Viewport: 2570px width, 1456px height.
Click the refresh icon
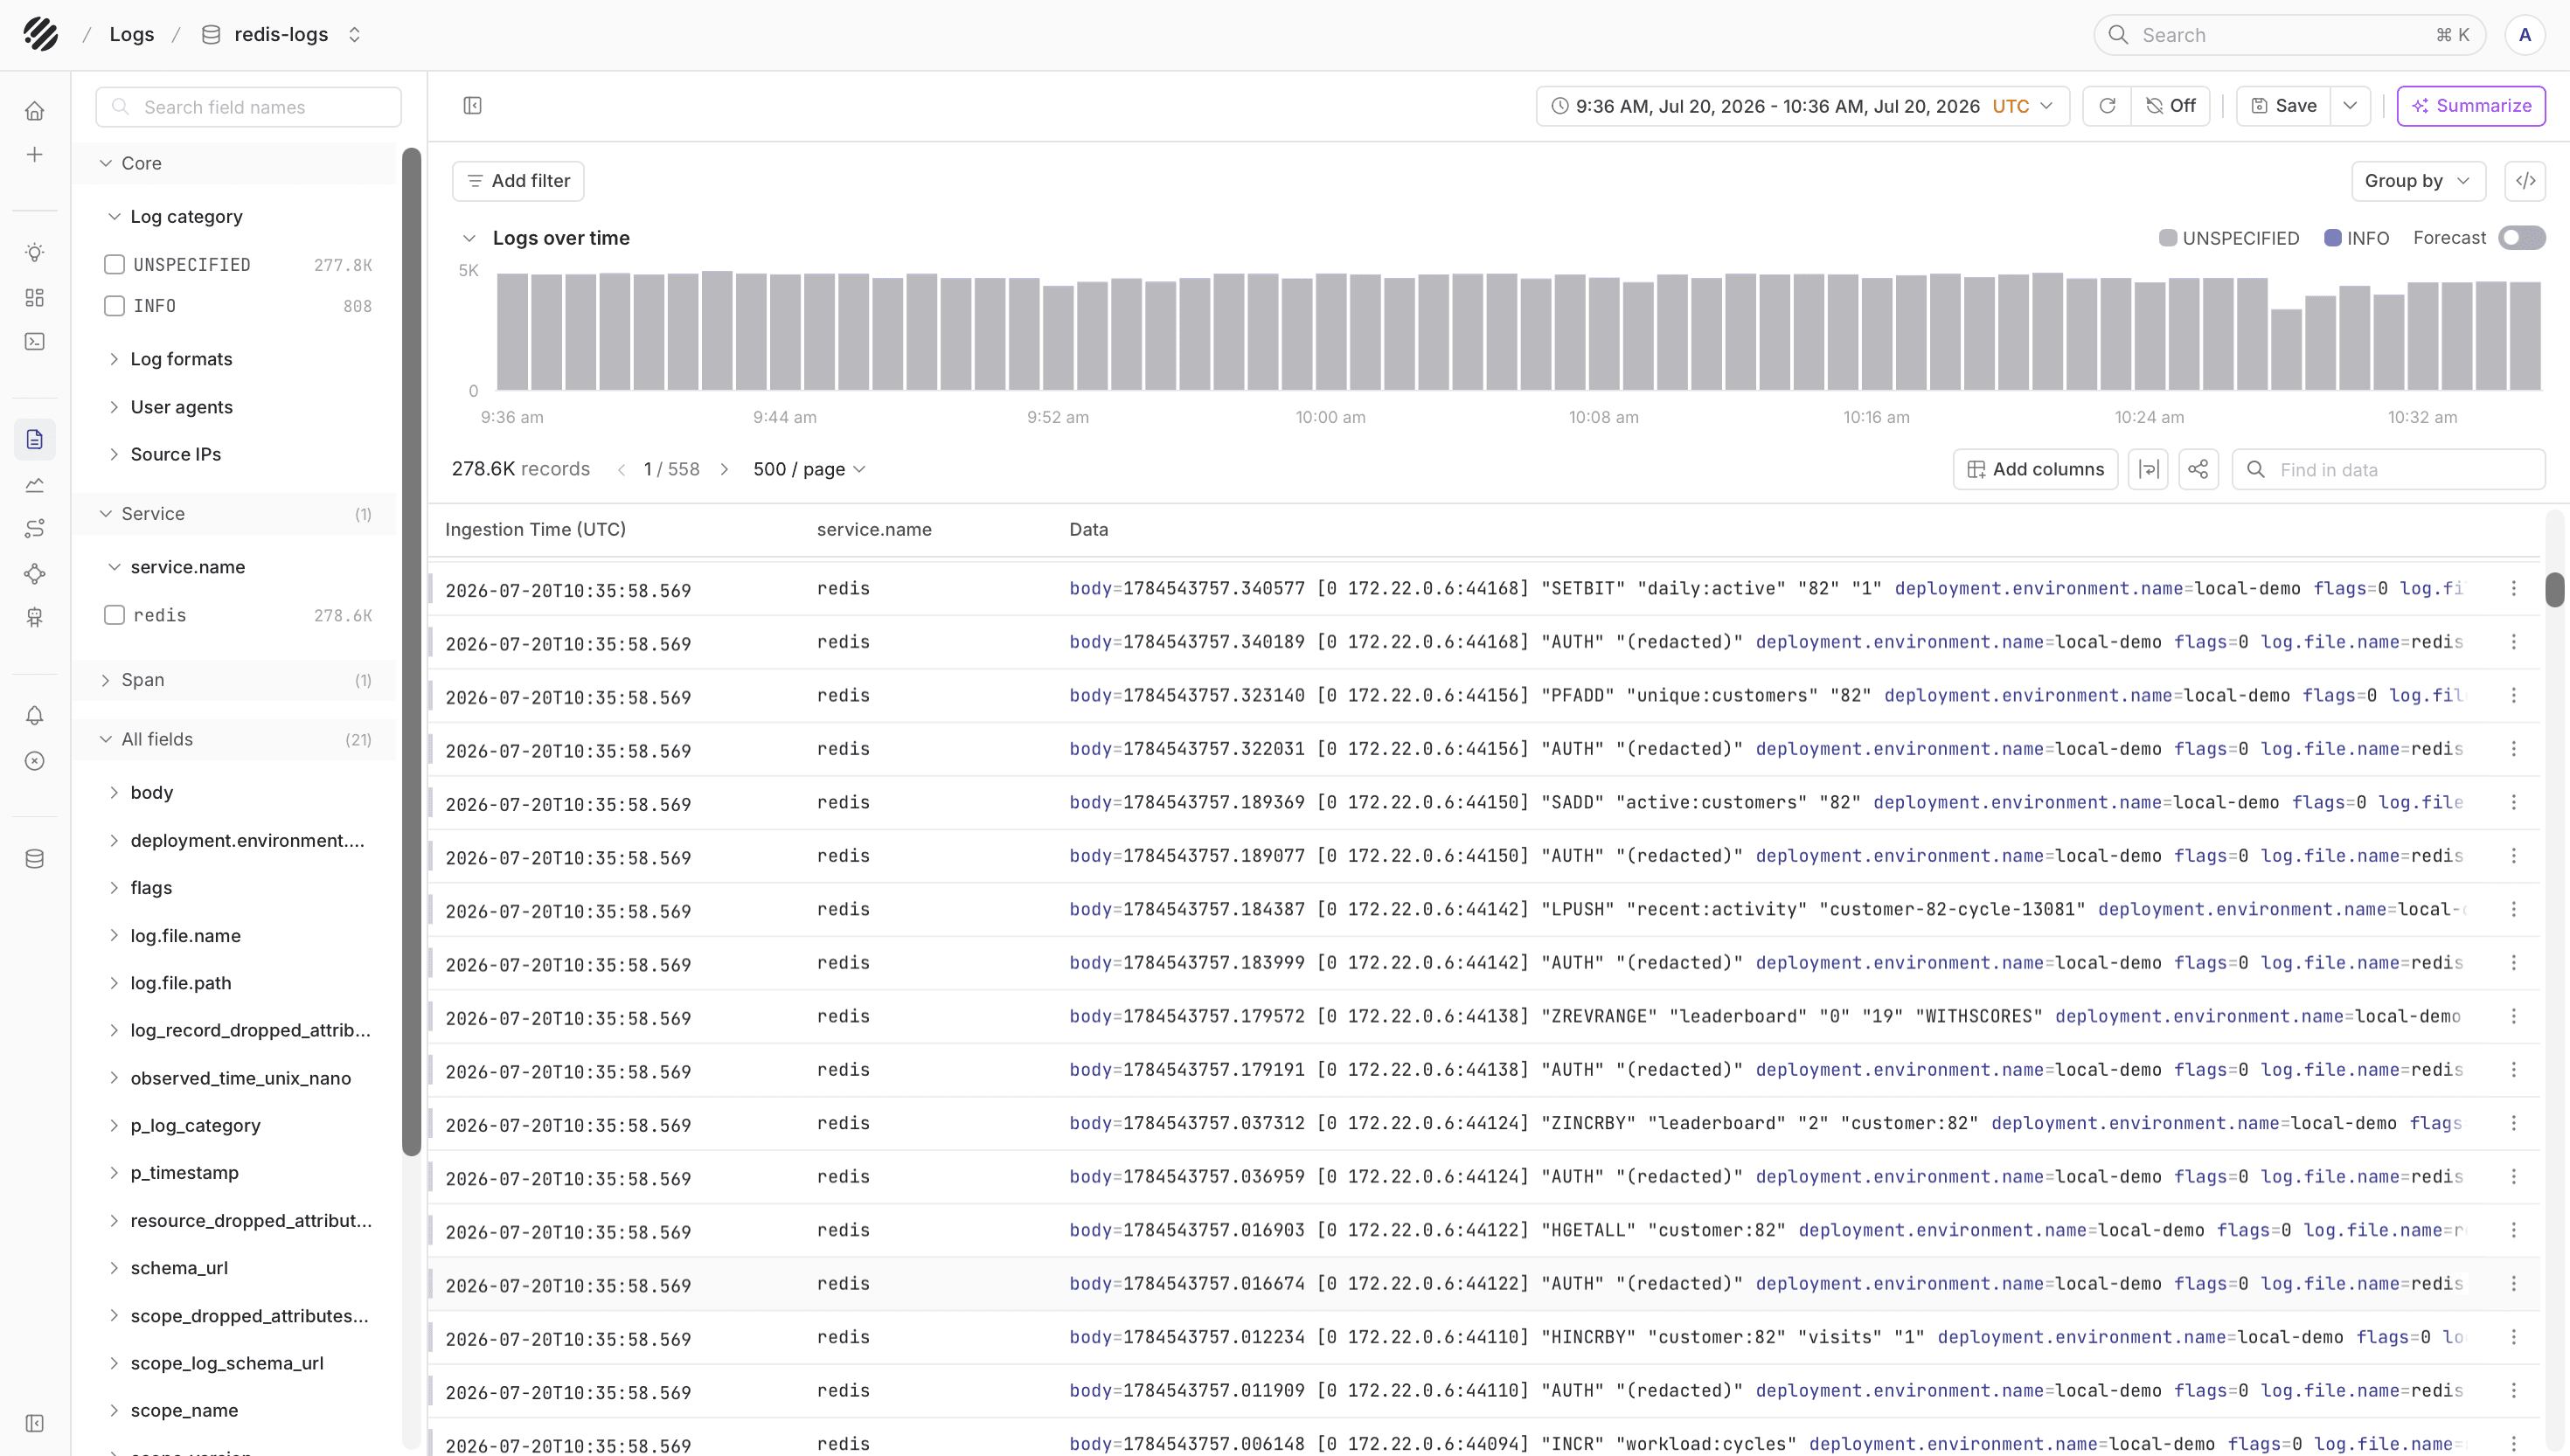pos(2107,106)
